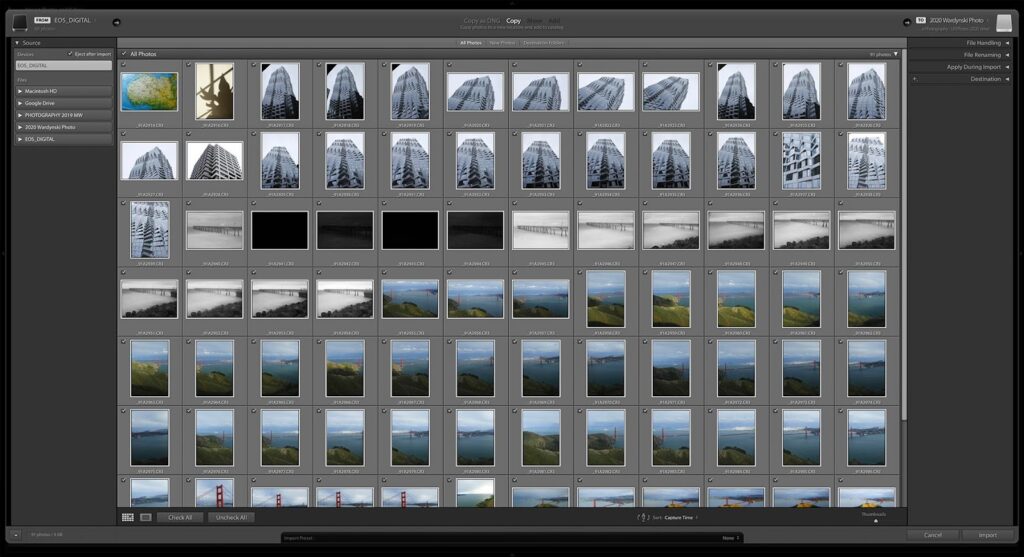Toggle the sort direction icon
The height and width of the screenshot is (557, 1024).
(x=643, y=517)
